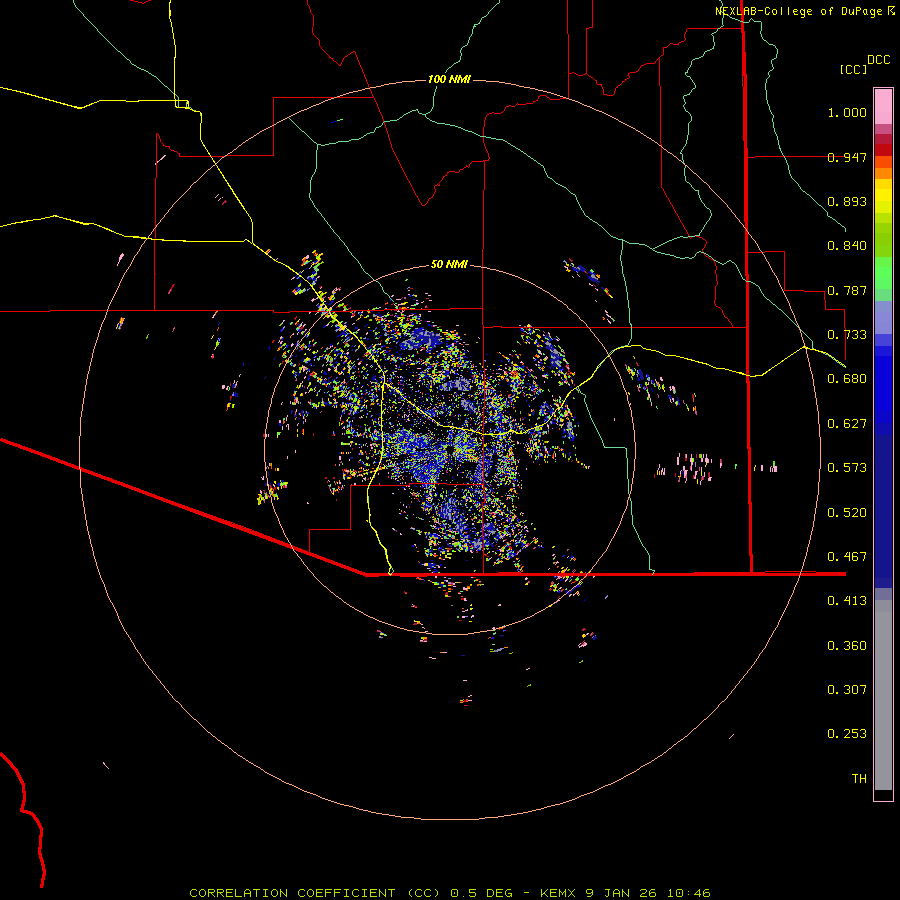Click the 0.787 scale value
The height and width of the screenshot is (900, 900).
[847, 290]
